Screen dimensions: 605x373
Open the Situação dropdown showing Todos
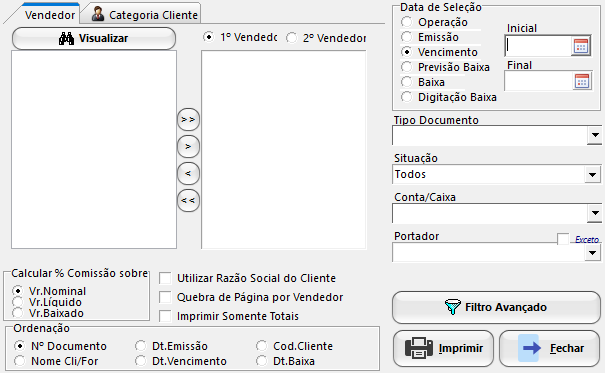click(592, 175)
